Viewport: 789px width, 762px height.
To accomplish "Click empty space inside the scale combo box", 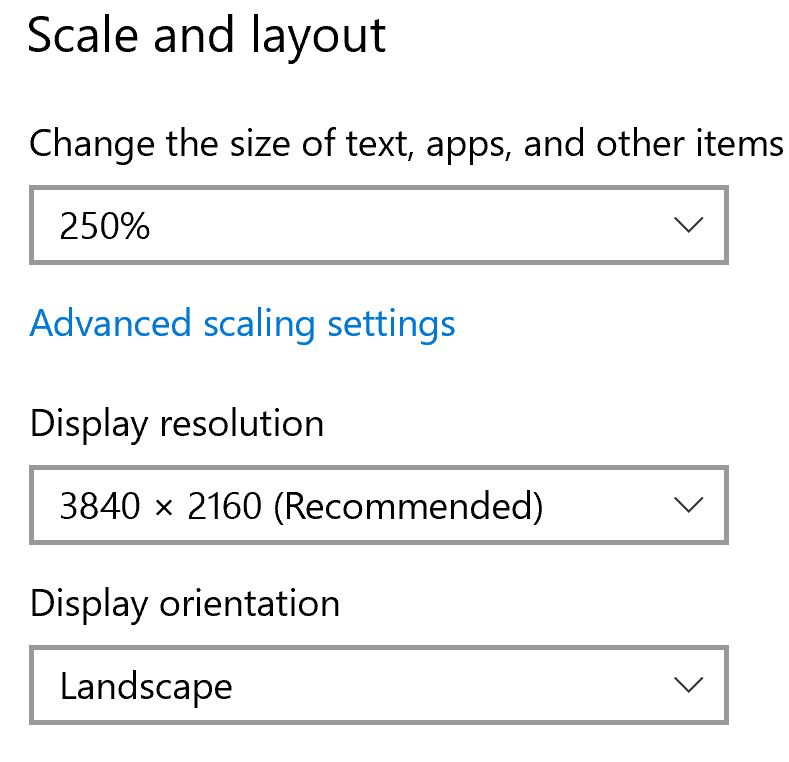I will (x=403, y=225).
